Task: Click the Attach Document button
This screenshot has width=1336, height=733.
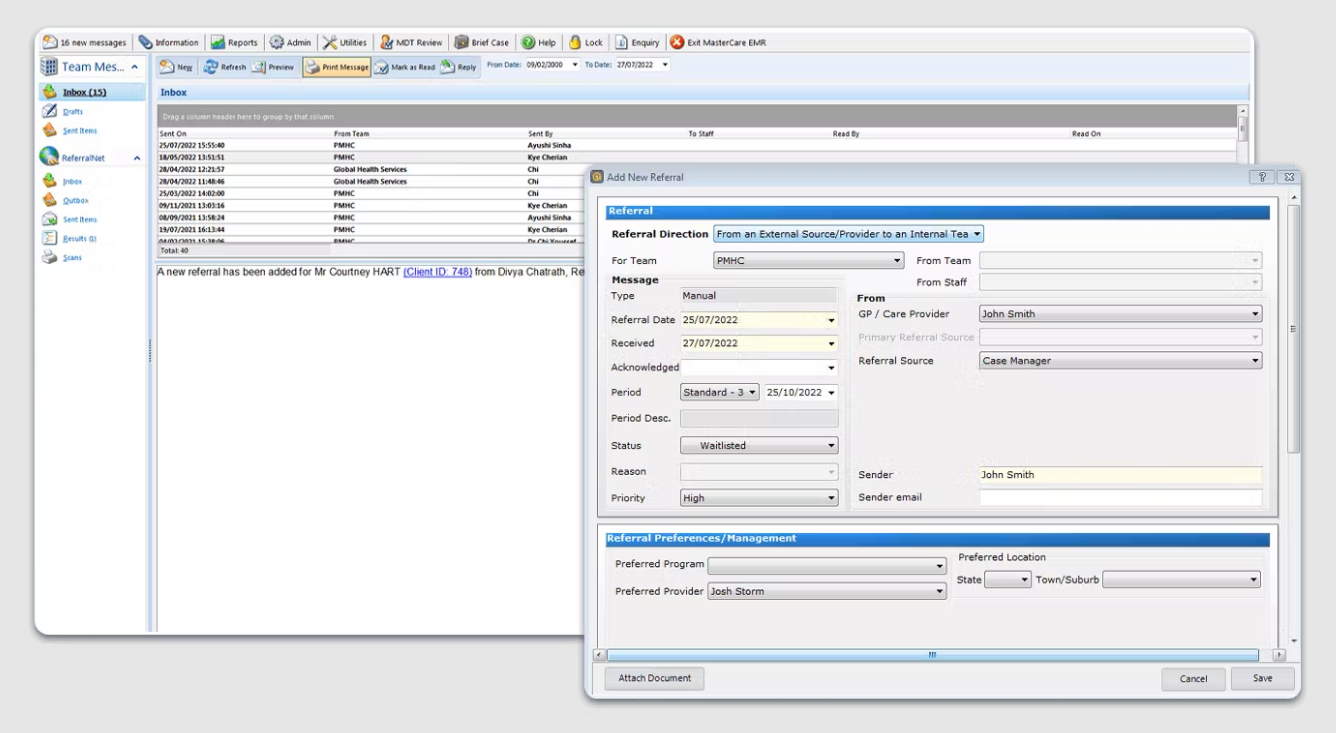Action: coord(654,678)
